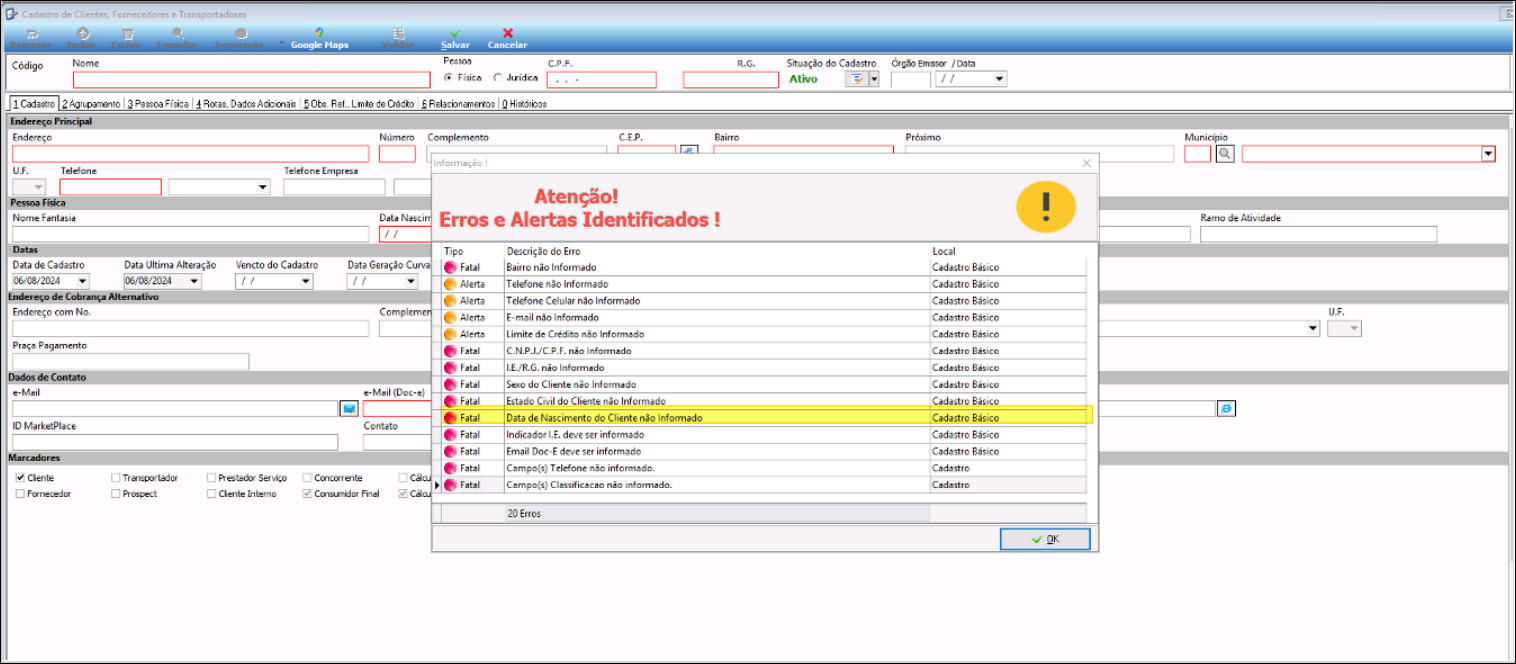Uncheck the Cliente marker checkbox
Viewport: 1516px width, 664px height.
(20, 478)
